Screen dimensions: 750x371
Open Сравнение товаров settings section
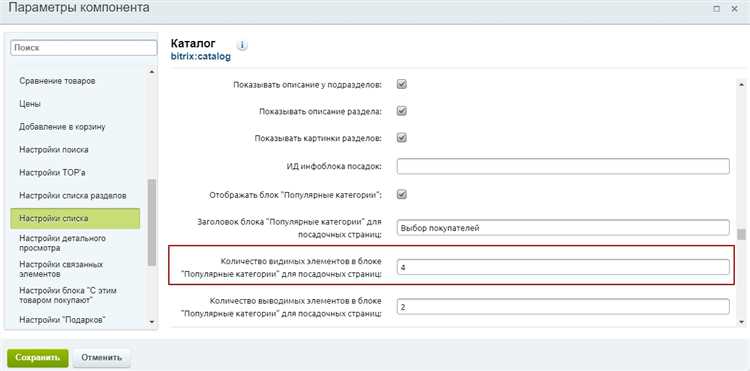57,81
